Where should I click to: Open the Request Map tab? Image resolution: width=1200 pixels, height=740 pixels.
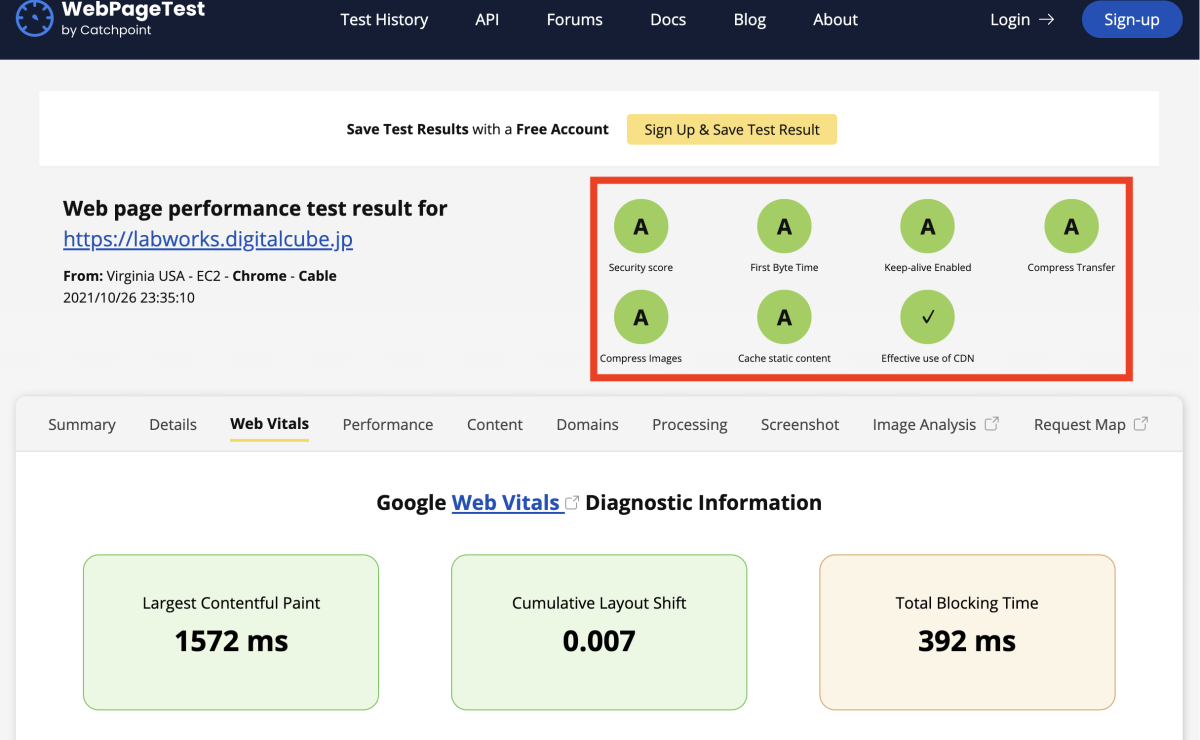(x=1091, y=424)
